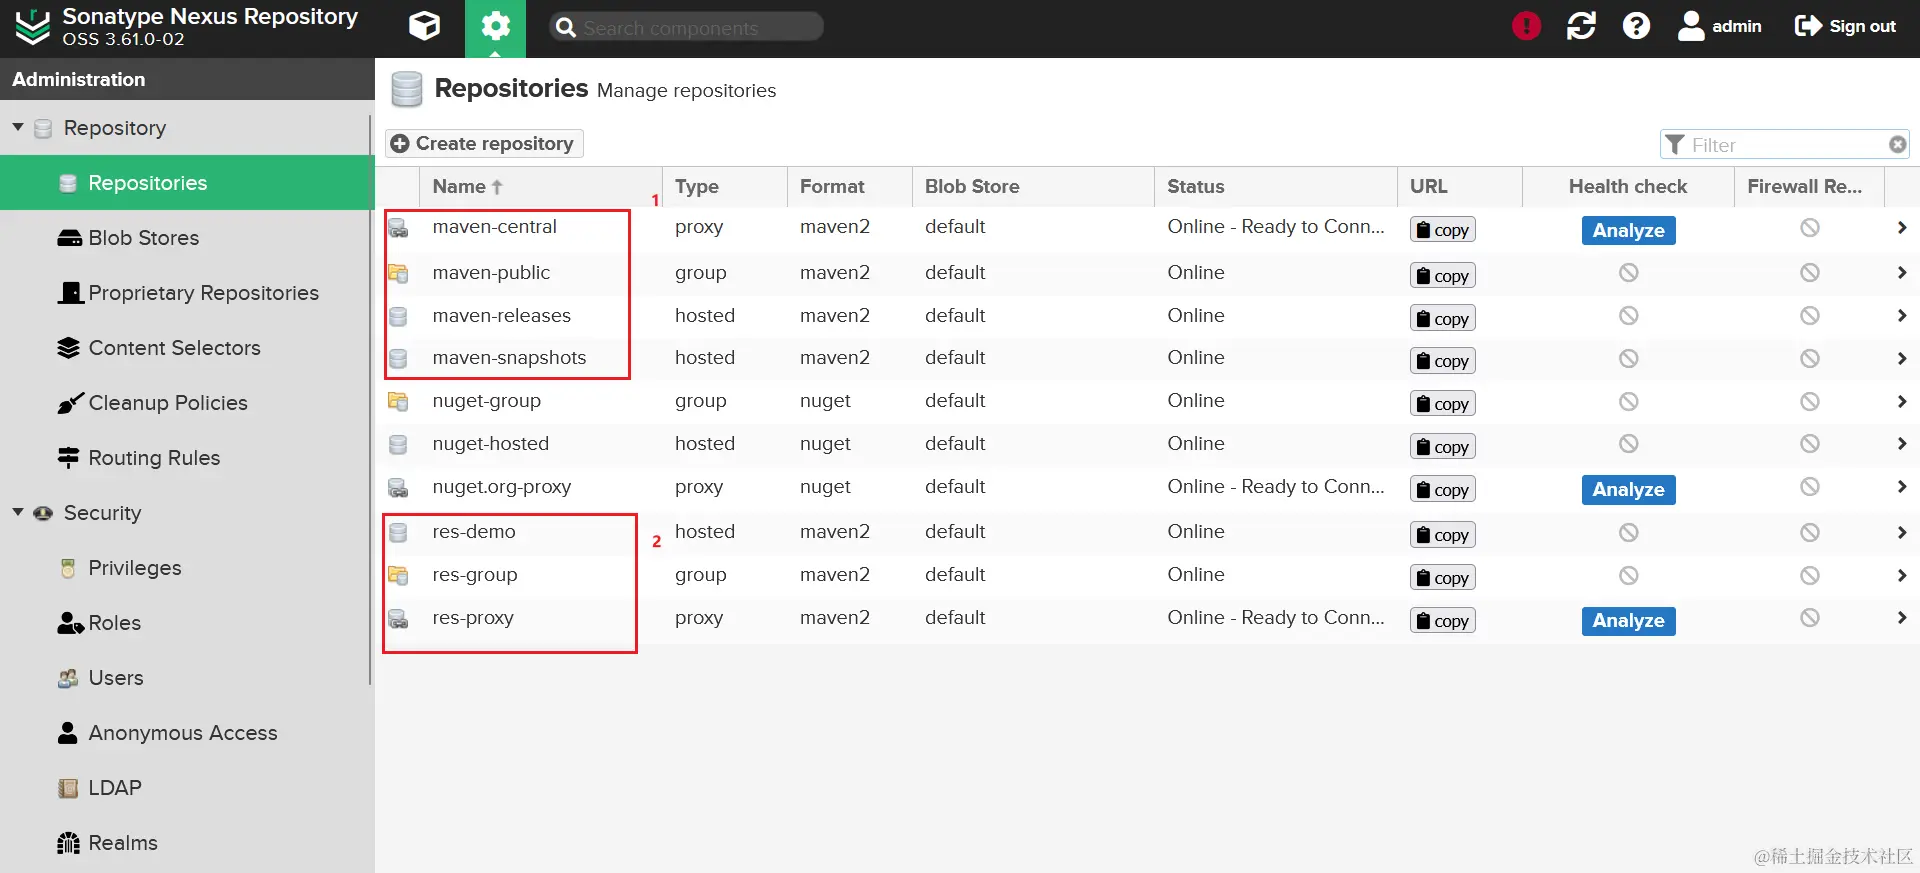Click the Administration gear icon
Screen dimensions: 1920x873
pos(495,26)
